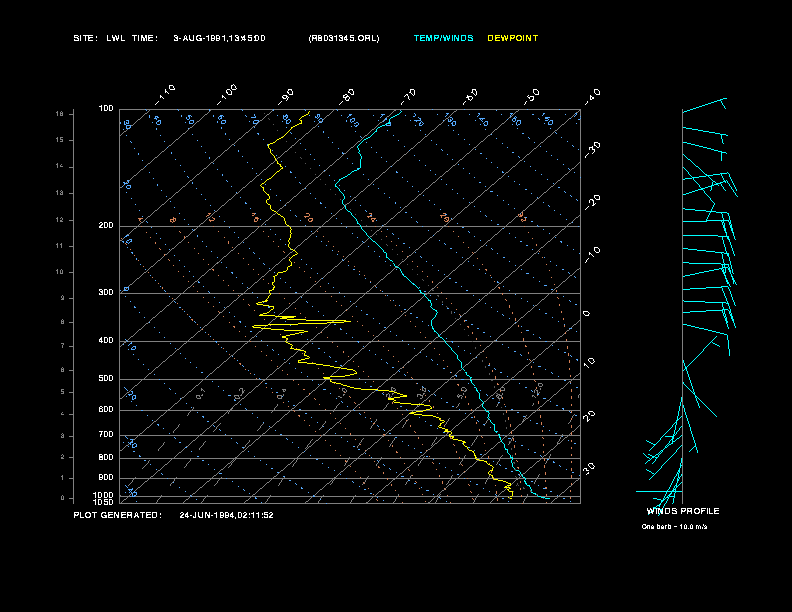Click the 'One barb = 10.0 m/s' note
The image size is (792, 612).
pyautogui.click(x=674, y=527)
